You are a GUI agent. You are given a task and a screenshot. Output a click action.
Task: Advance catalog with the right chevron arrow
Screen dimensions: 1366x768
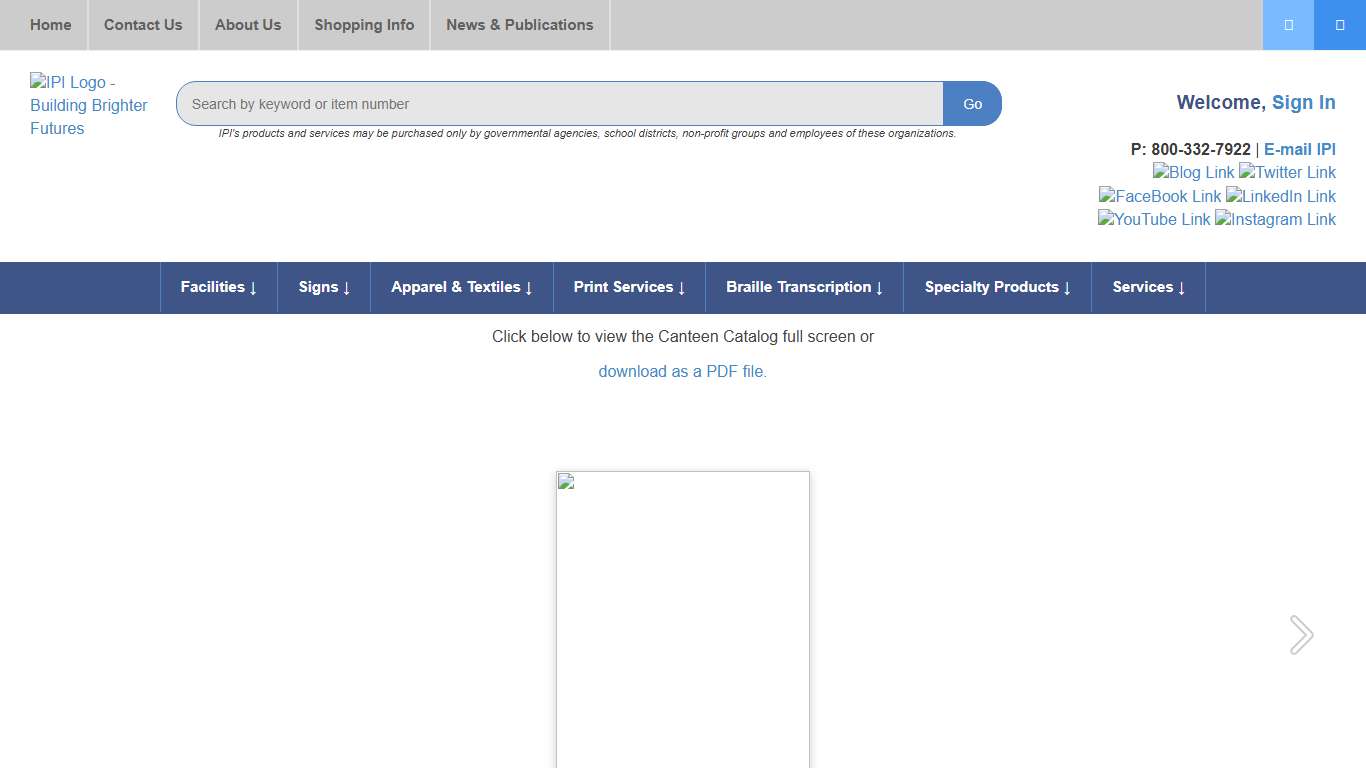click(1301, 635)
